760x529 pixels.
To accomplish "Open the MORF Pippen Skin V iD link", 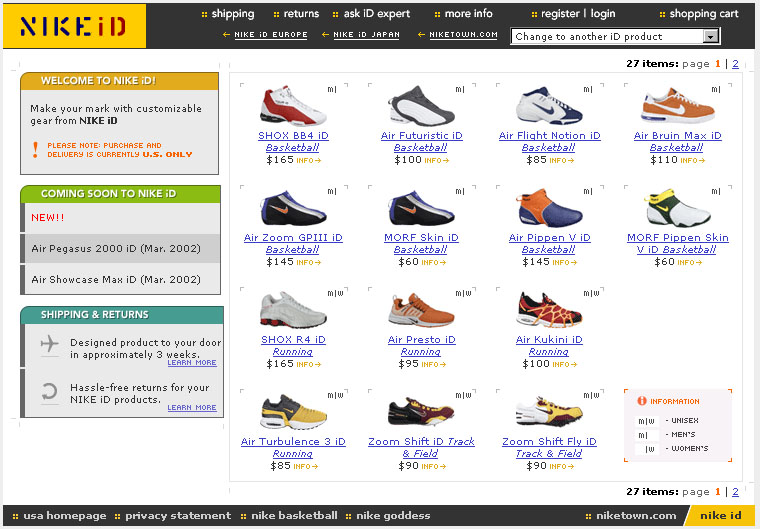I will (678, 244).
